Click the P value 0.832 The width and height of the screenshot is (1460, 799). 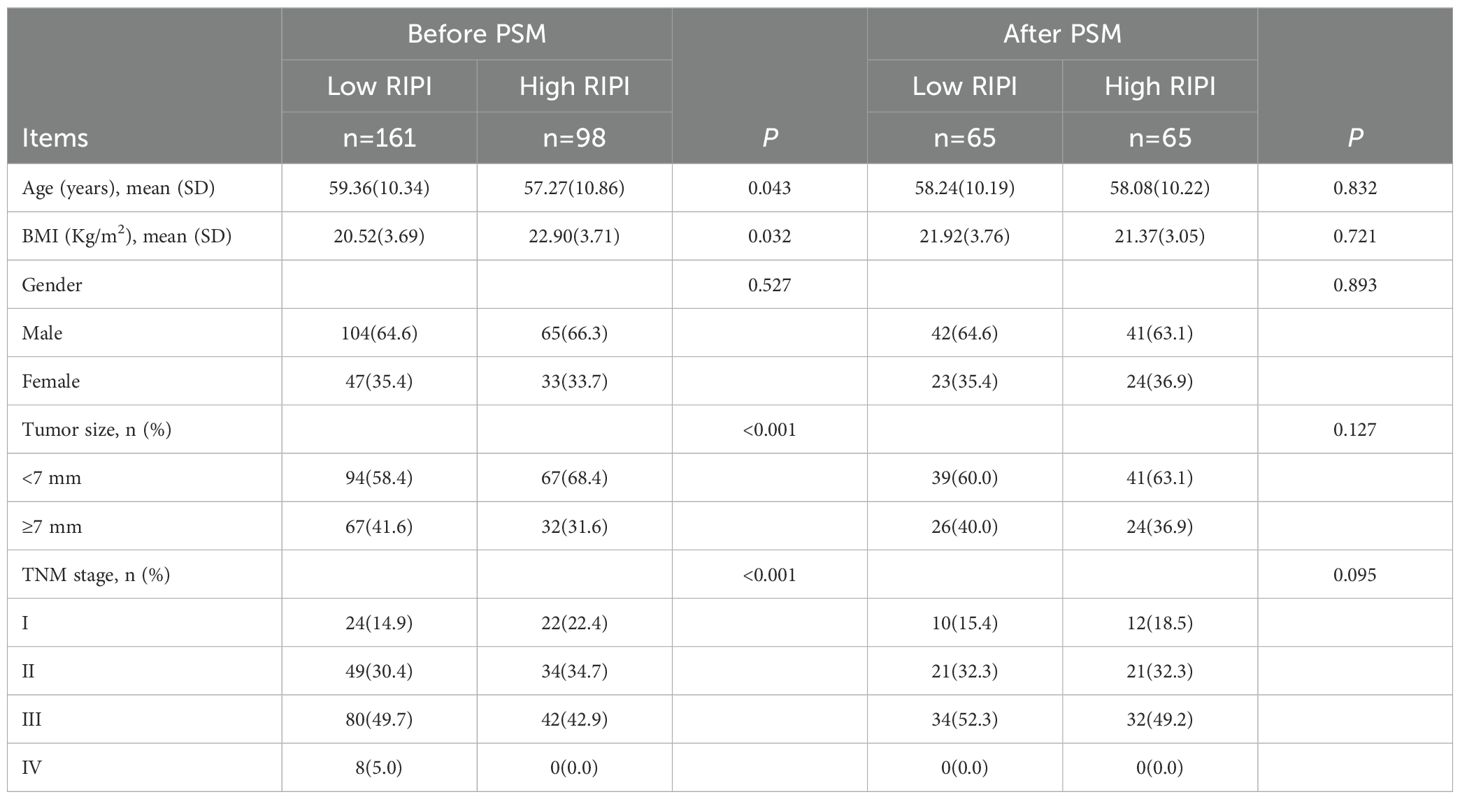(x=1355, y=187)
